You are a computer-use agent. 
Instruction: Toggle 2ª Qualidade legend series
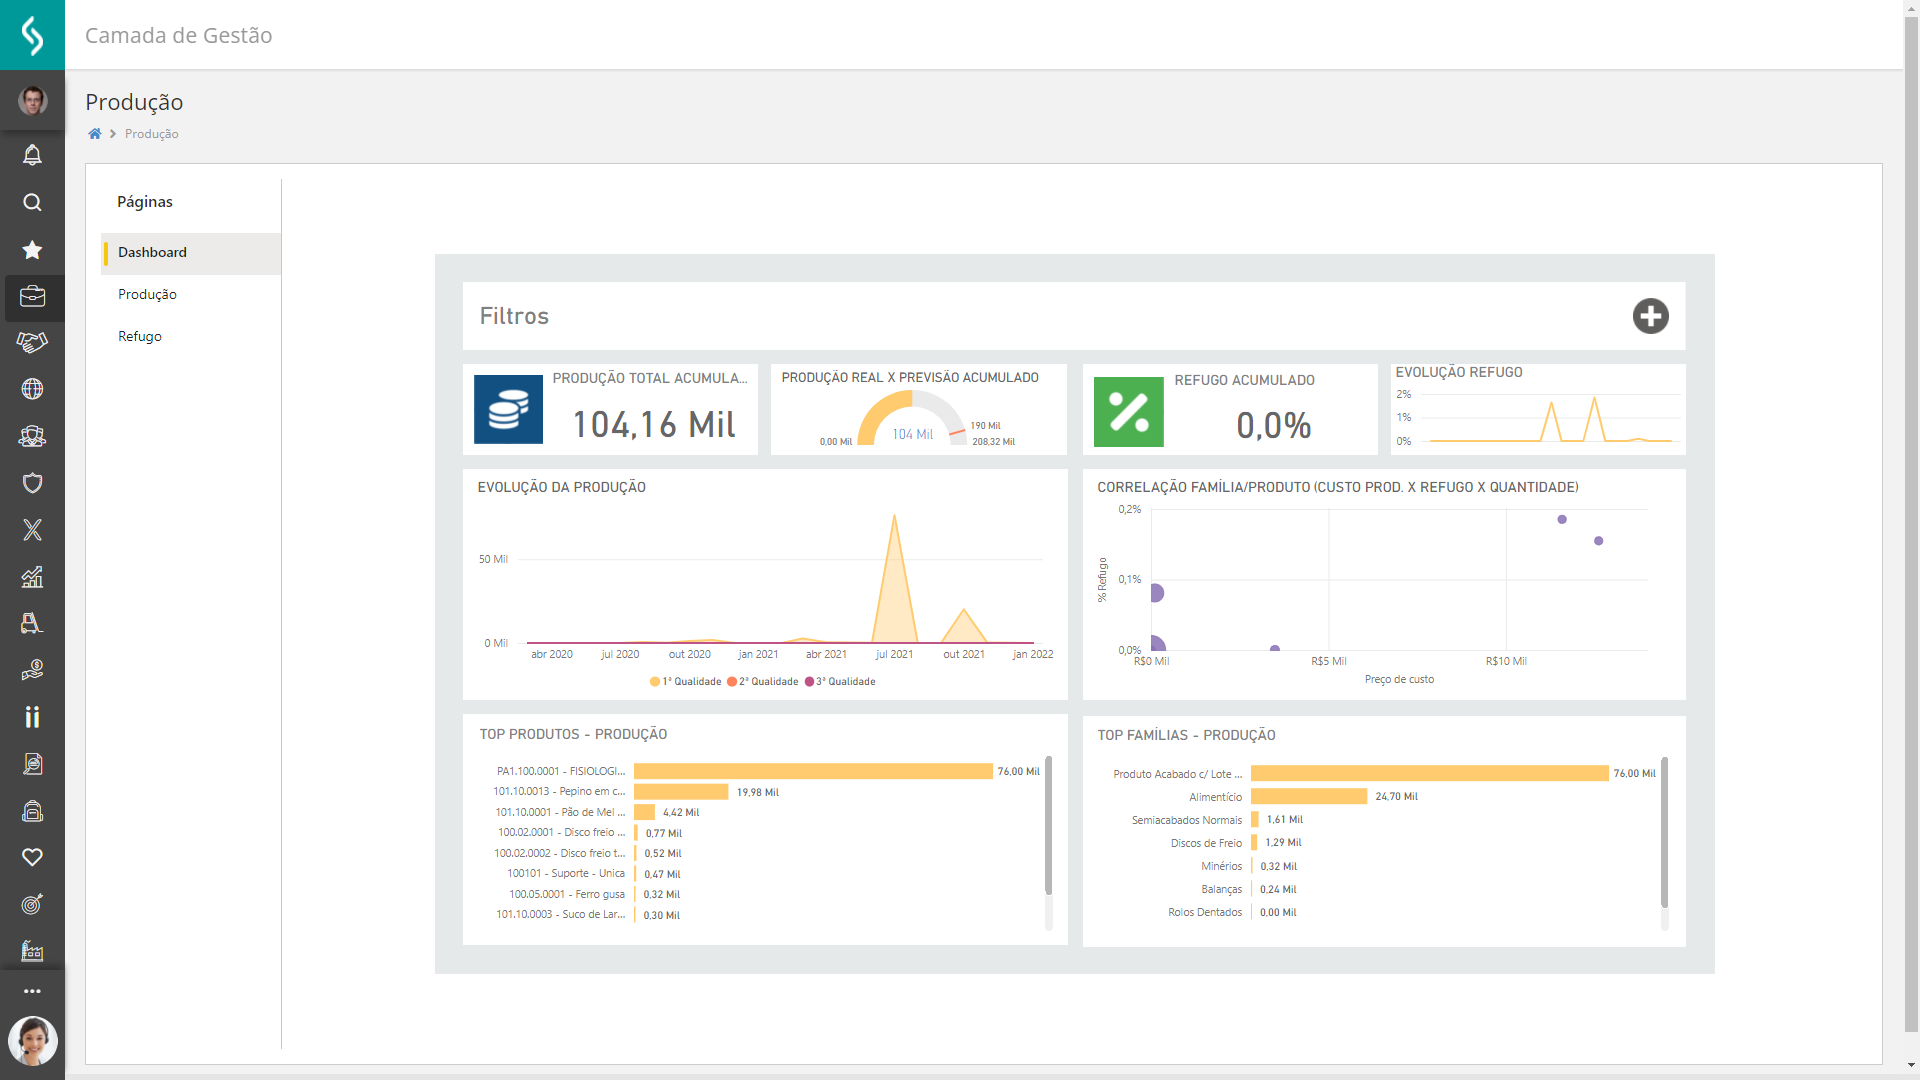tap(763, 682)
